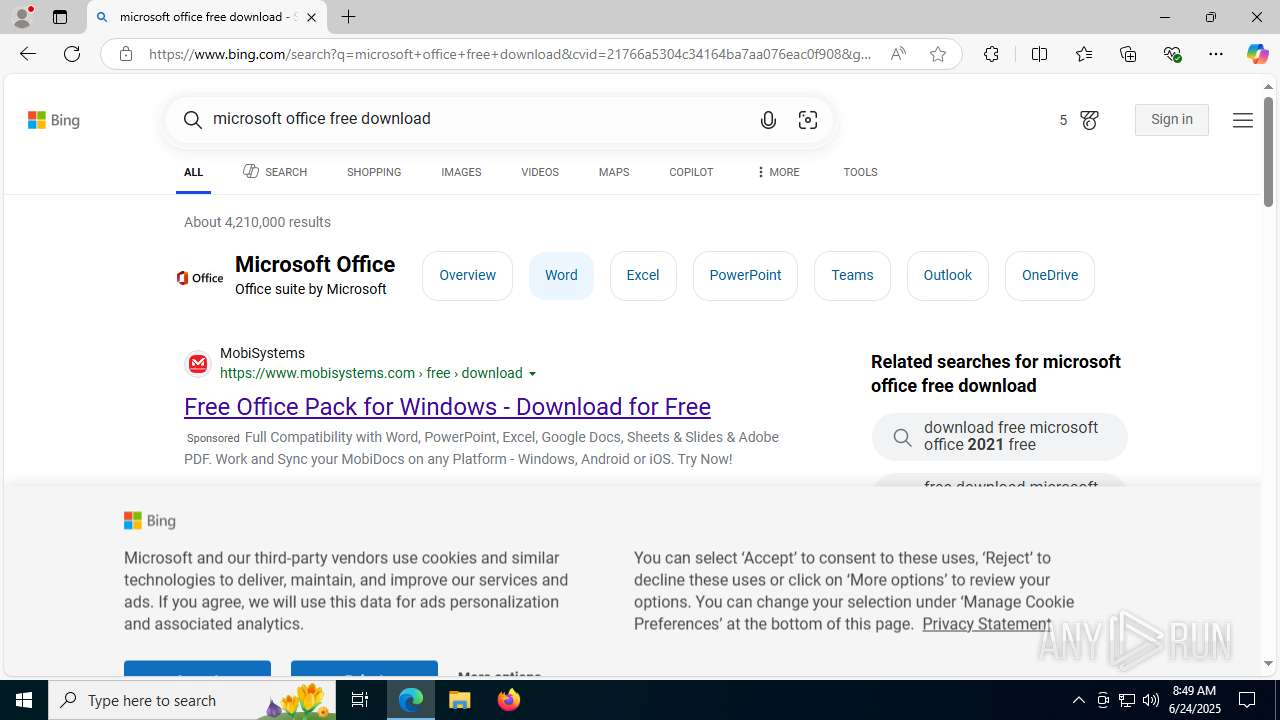Open Read aloud in address bar
Image resolution: width=1280 pixels, height=720 pixels.
(x=898, y=54)
